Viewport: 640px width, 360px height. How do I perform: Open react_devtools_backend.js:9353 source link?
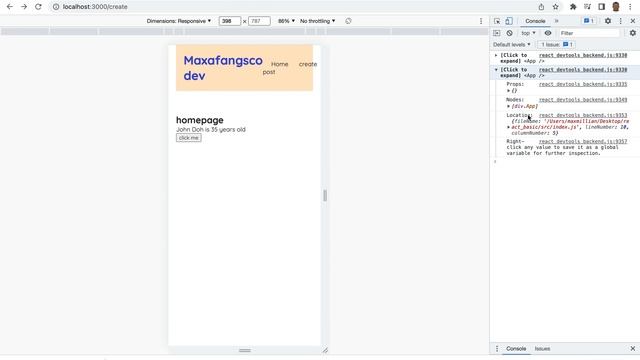[x=583, y=116]
